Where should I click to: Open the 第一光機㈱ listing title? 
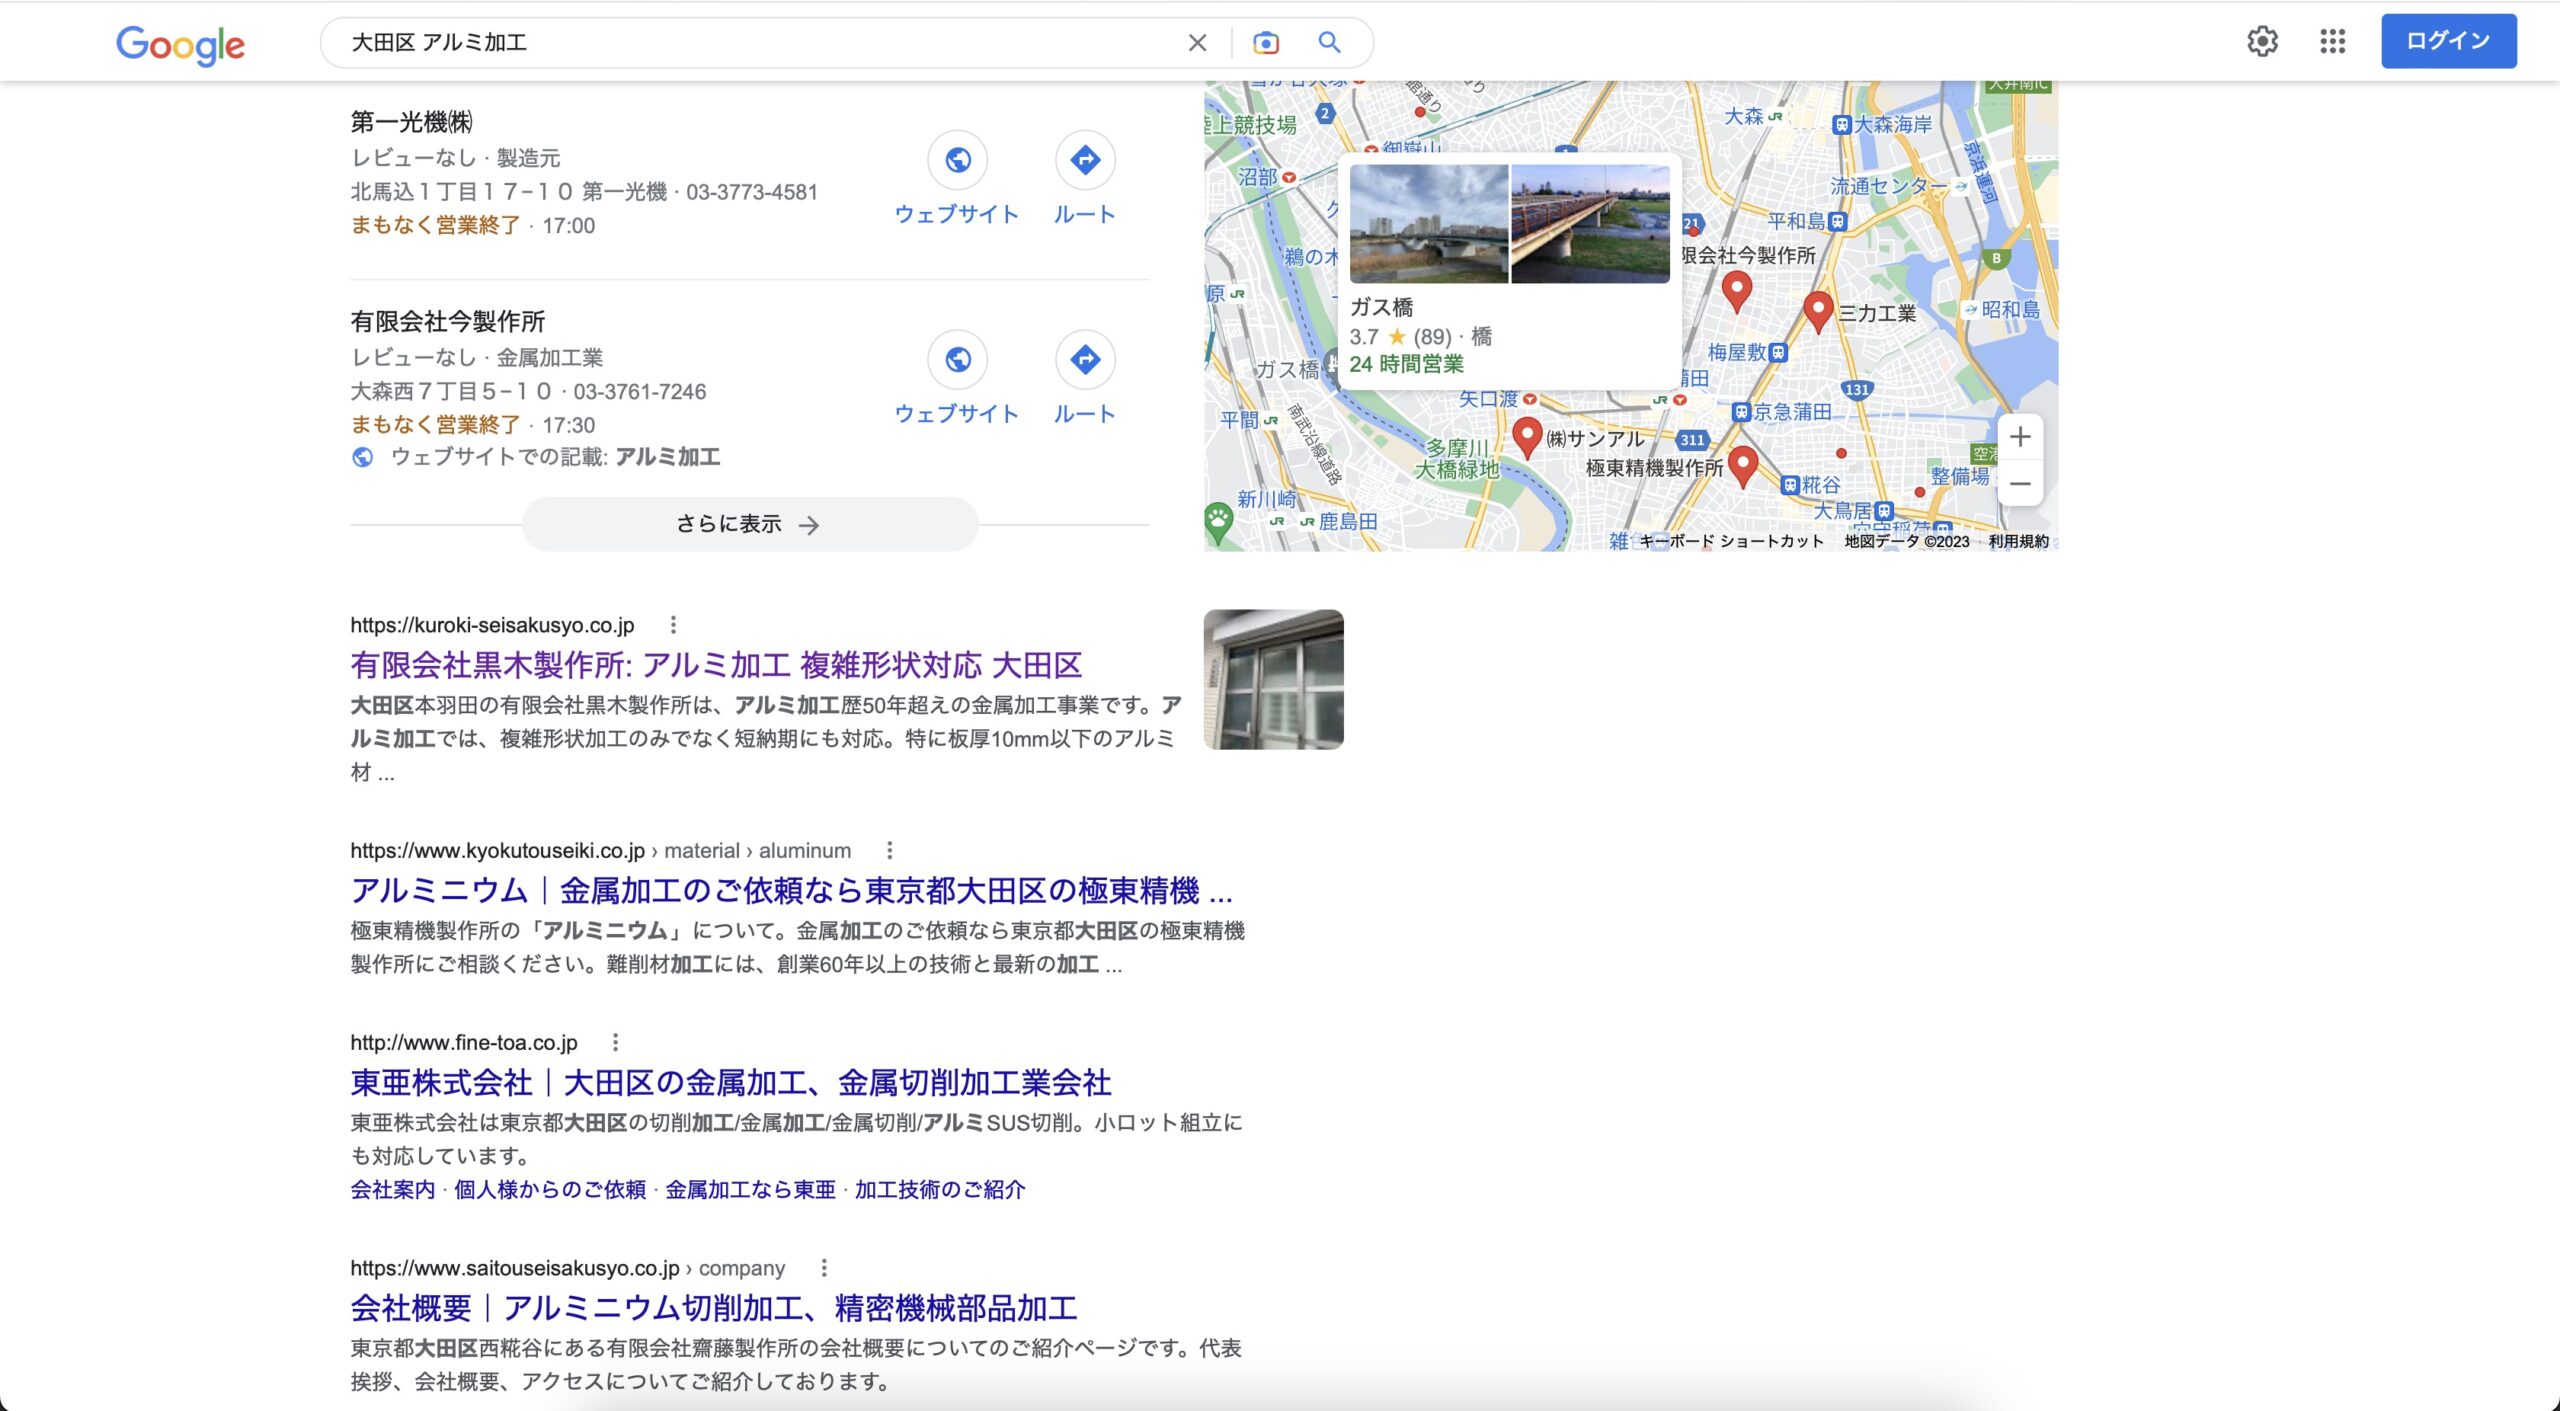tap(411, 122)
